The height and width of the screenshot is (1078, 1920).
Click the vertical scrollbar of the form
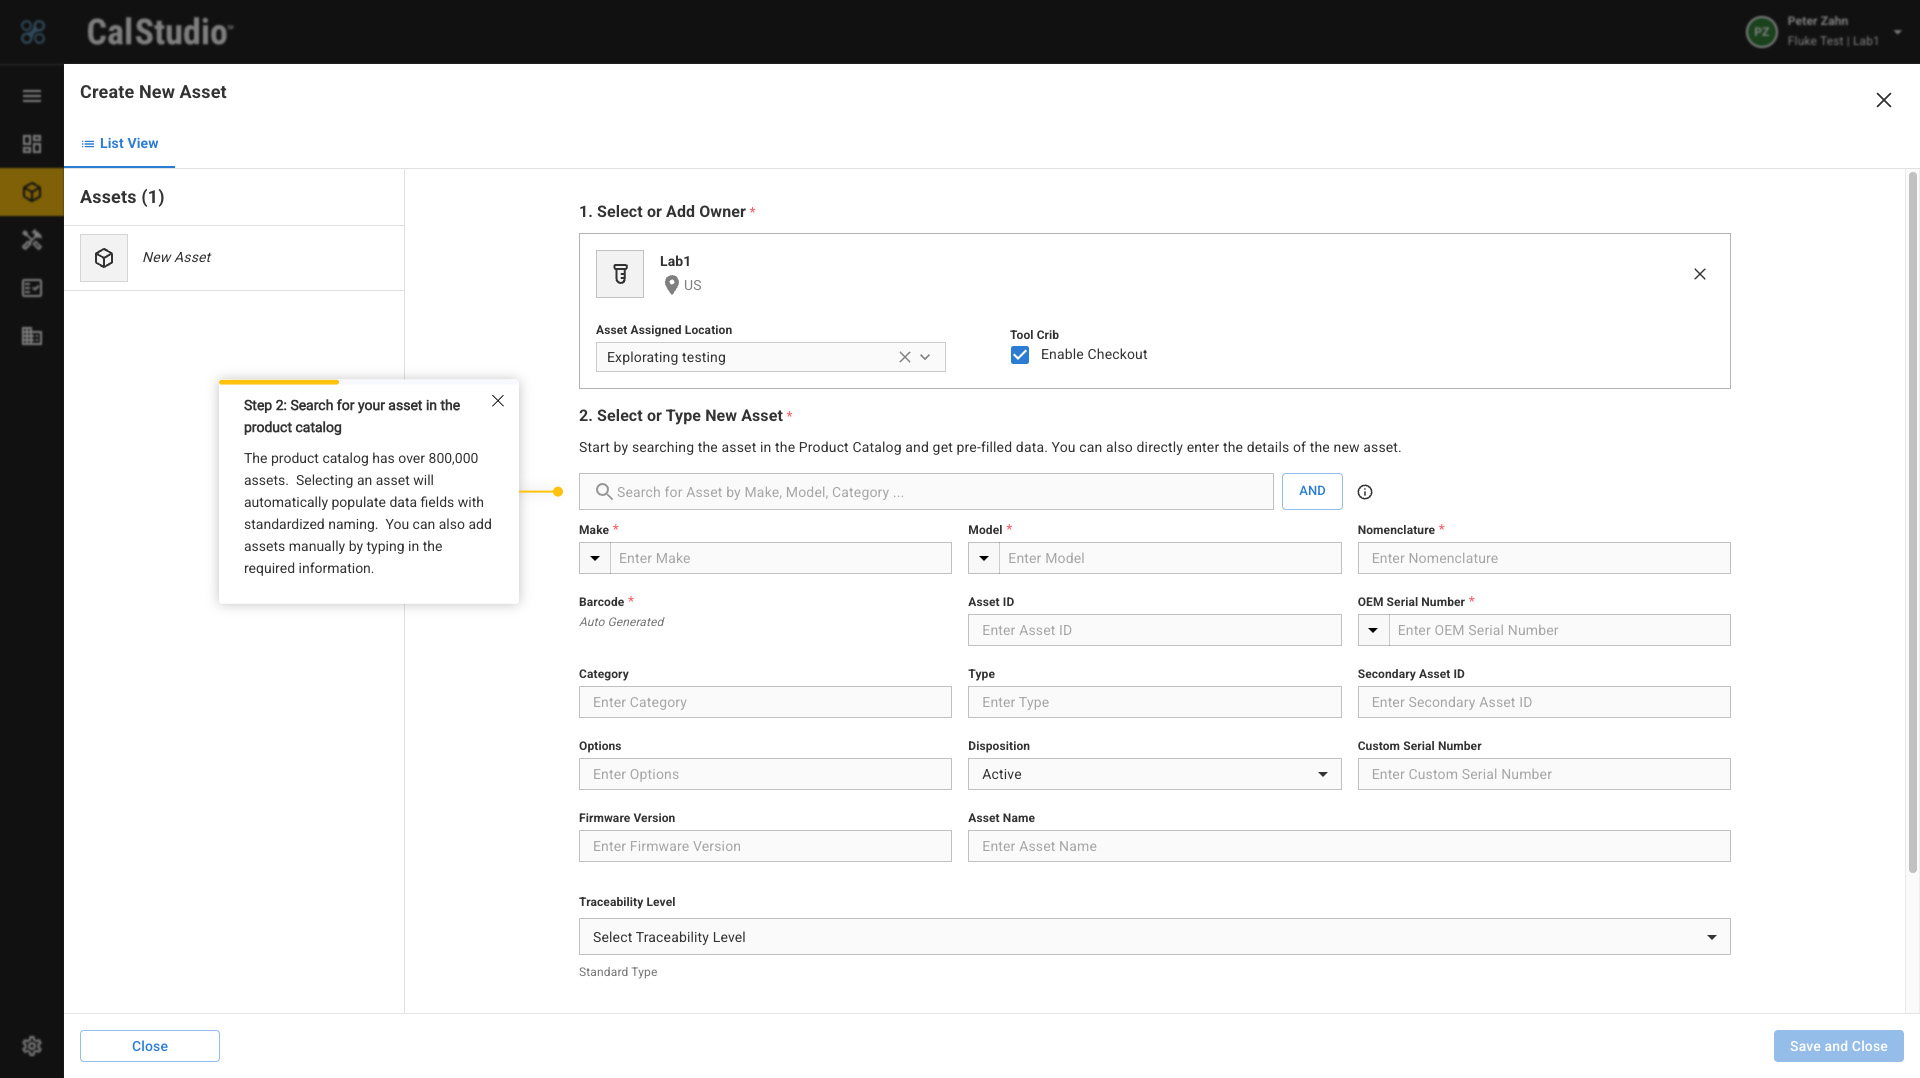point(1912,520)
